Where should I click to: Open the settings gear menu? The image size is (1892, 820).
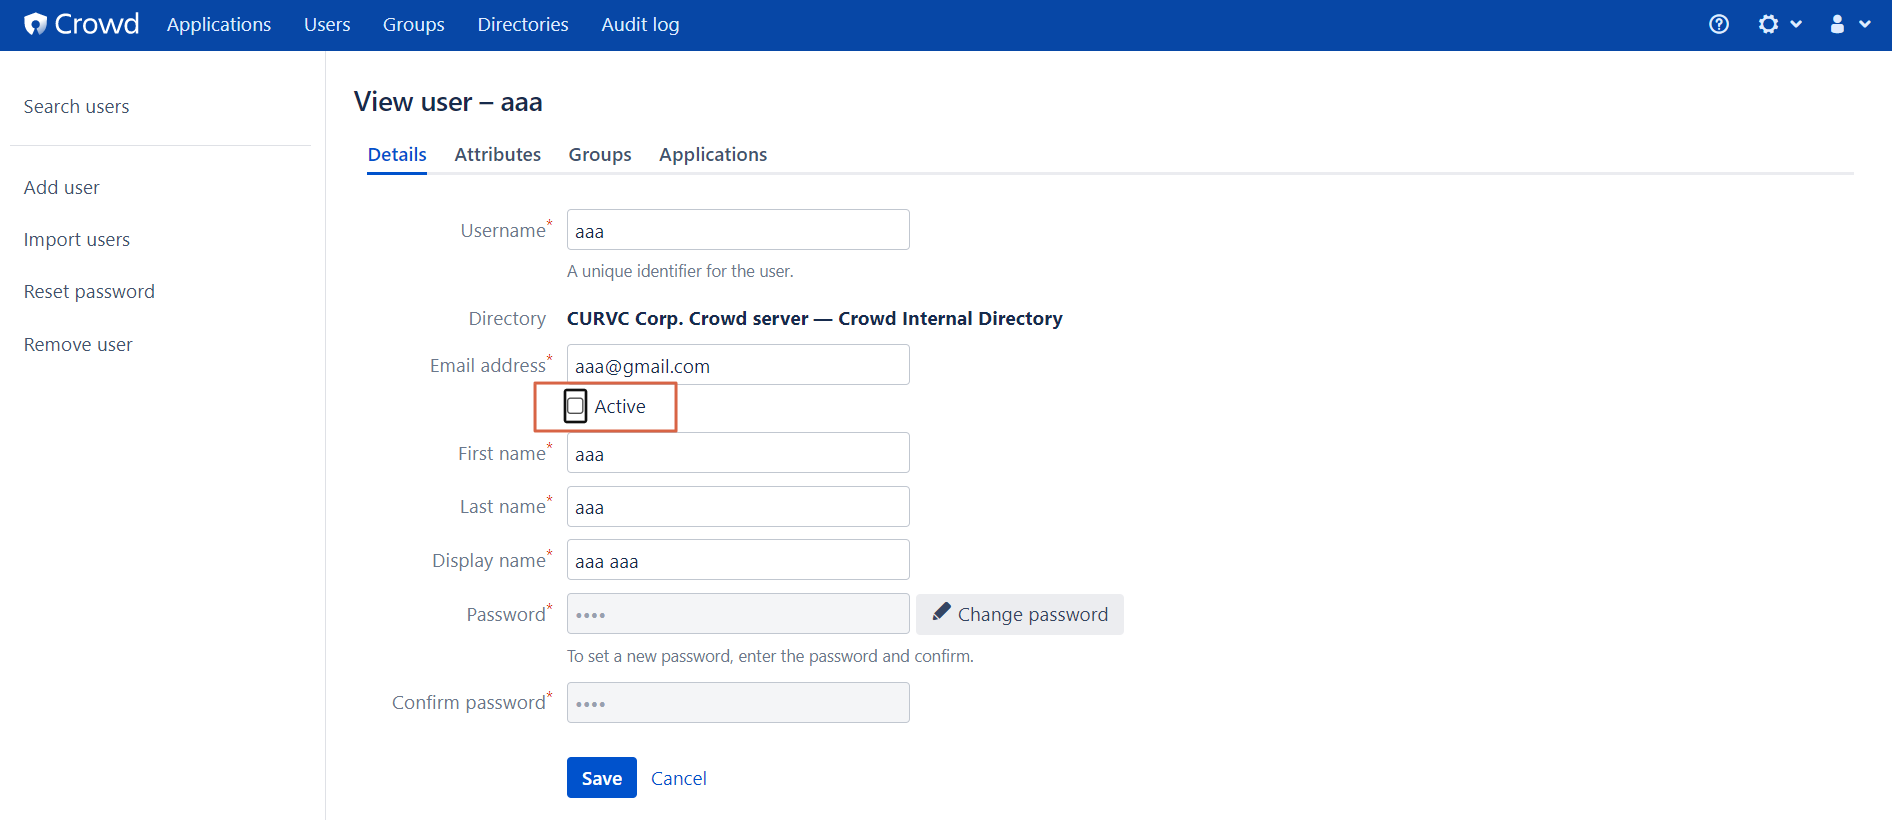tap(1780, 24)
